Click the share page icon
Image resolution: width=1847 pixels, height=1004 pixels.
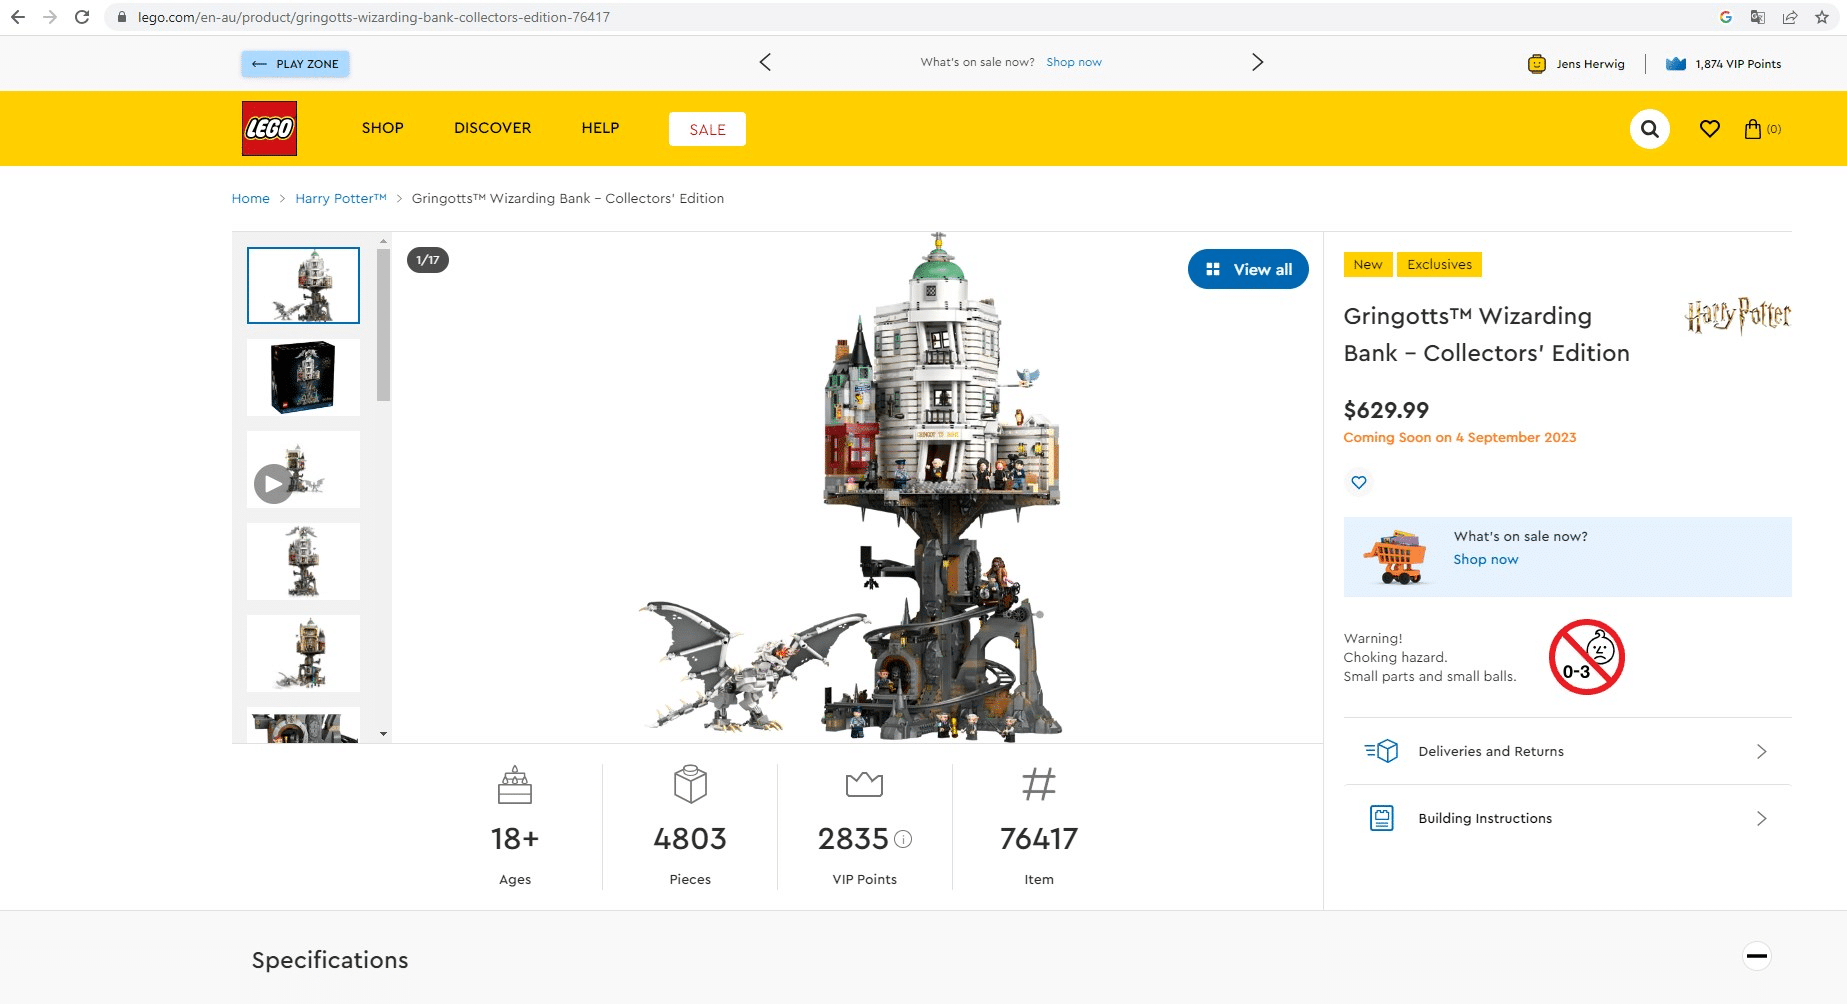[x=1790, y=17]
